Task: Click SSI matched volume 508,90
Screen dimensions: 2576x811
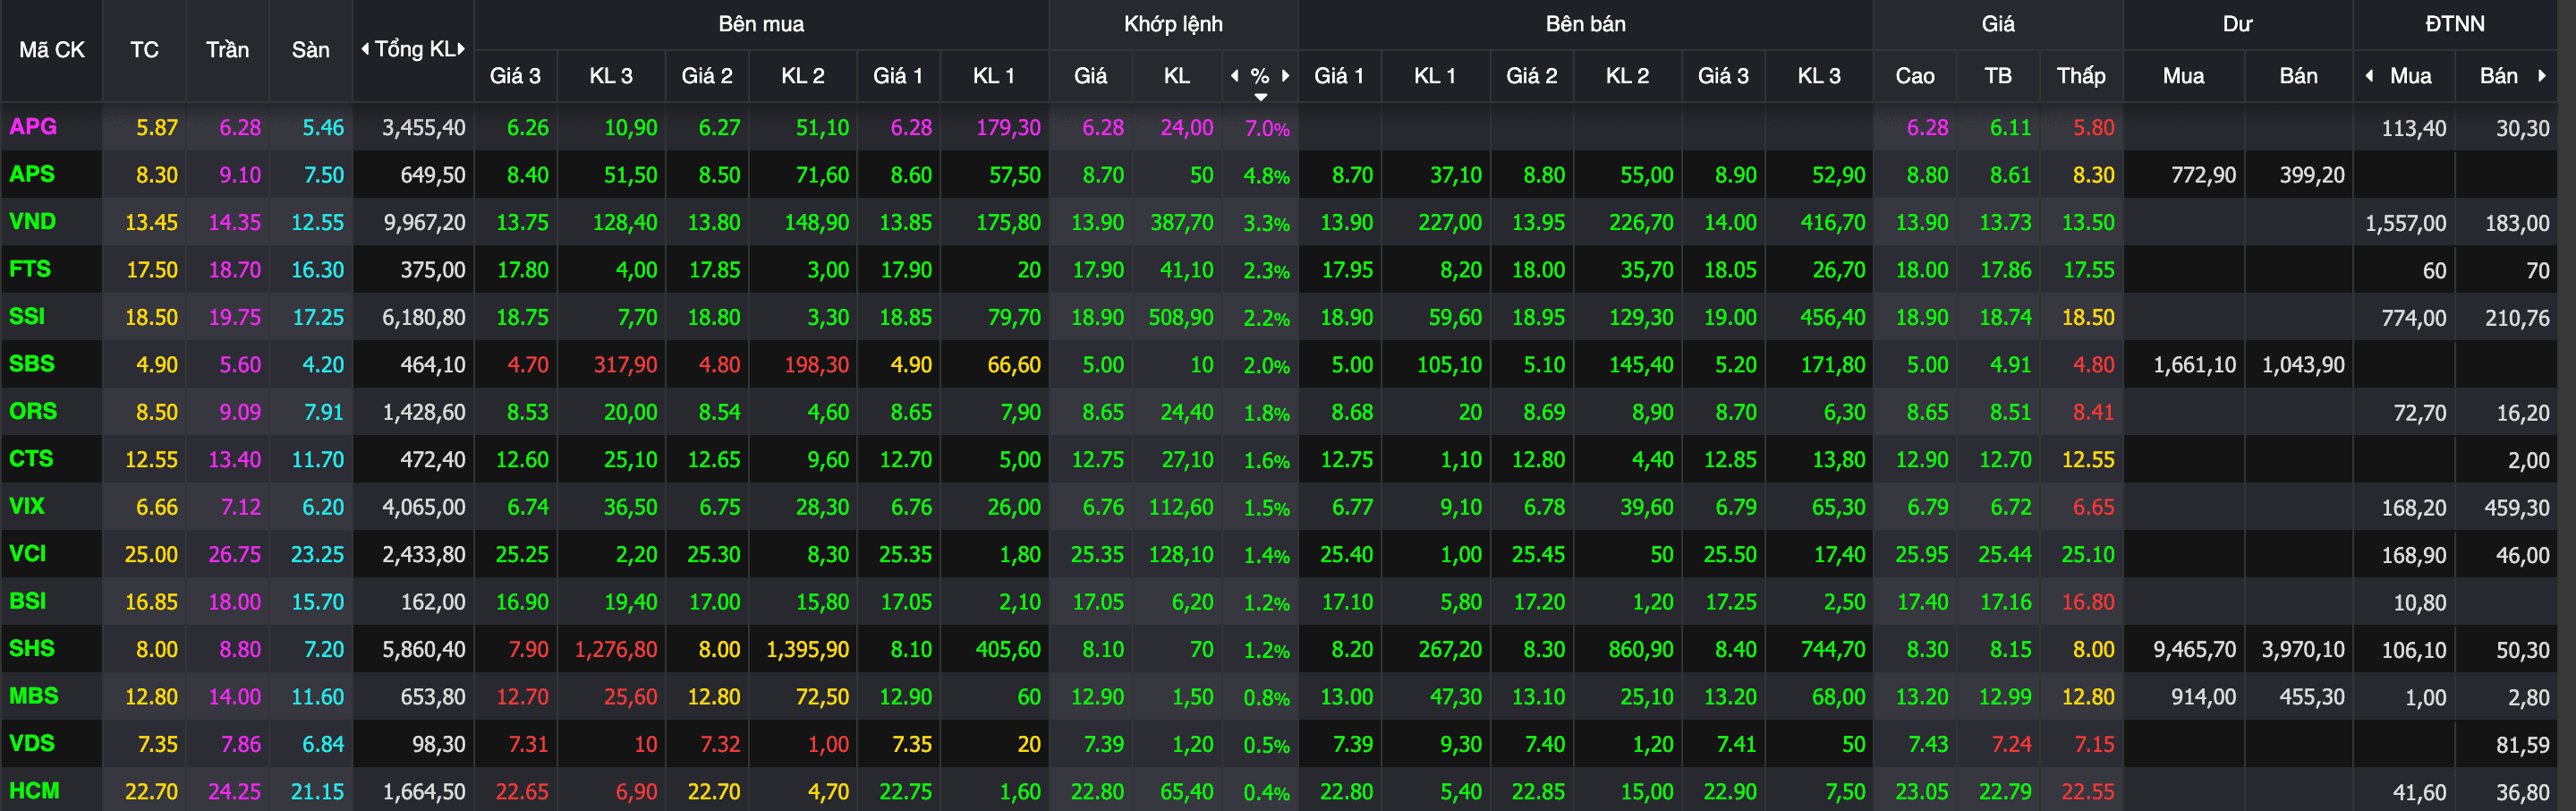Action: click(1181, 318)
